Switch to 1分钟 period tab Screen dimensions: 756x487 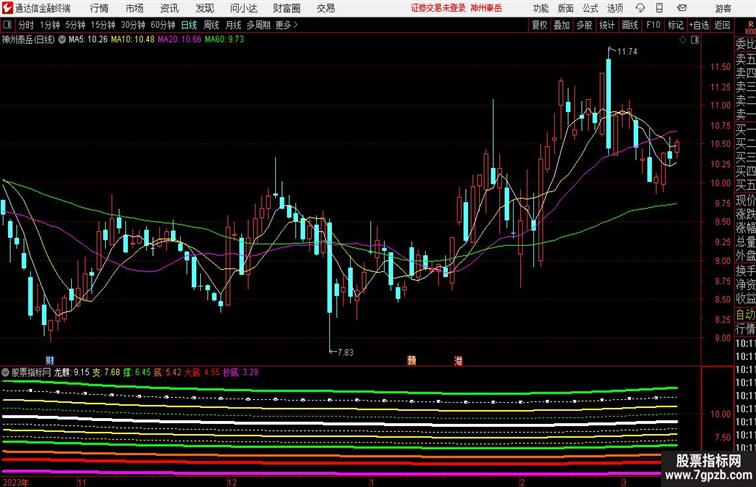coord(50,25)
